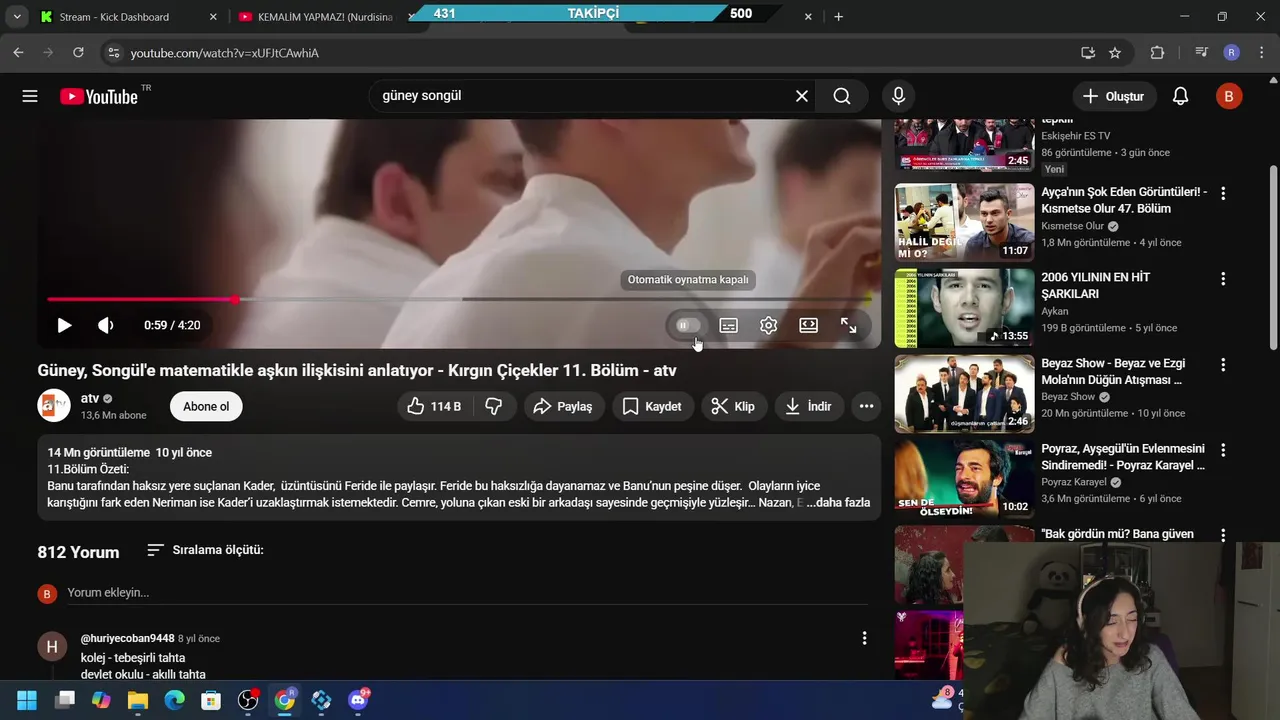The width and height of the screenshot is (1280, 720).
Task: Close the Stream - Kick Dashboard tab
Action: click(213, 17)
